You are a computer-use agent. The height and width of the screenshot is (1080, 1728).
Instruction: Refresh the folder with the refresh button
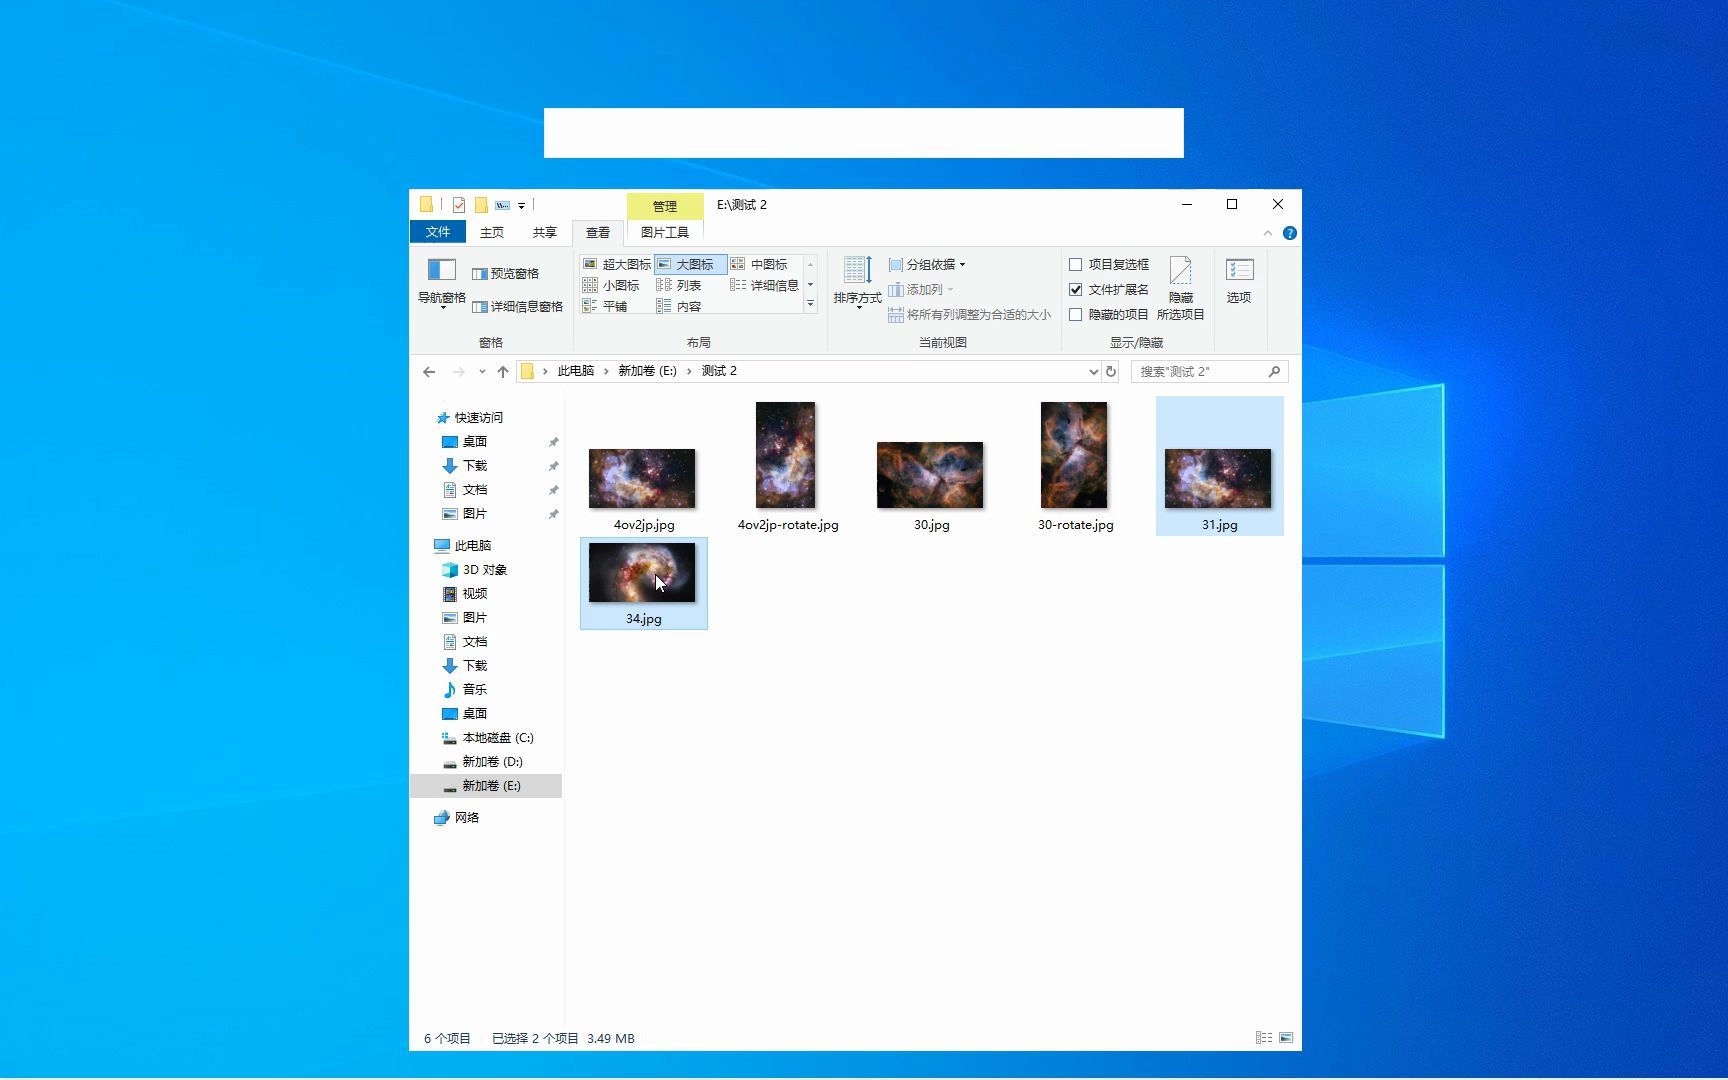pos(1111,372)
